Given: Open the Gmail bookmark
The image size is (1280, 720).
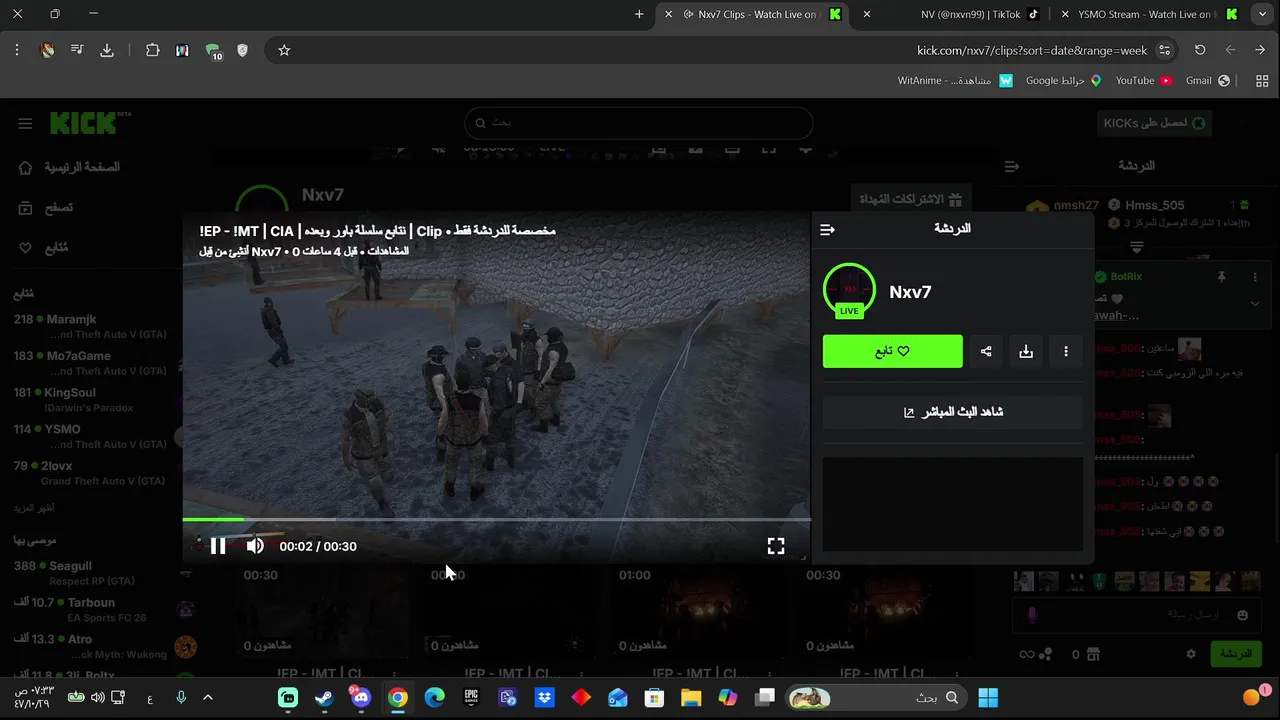Looking at the screenshot, I should click(x=1207, y=80).
